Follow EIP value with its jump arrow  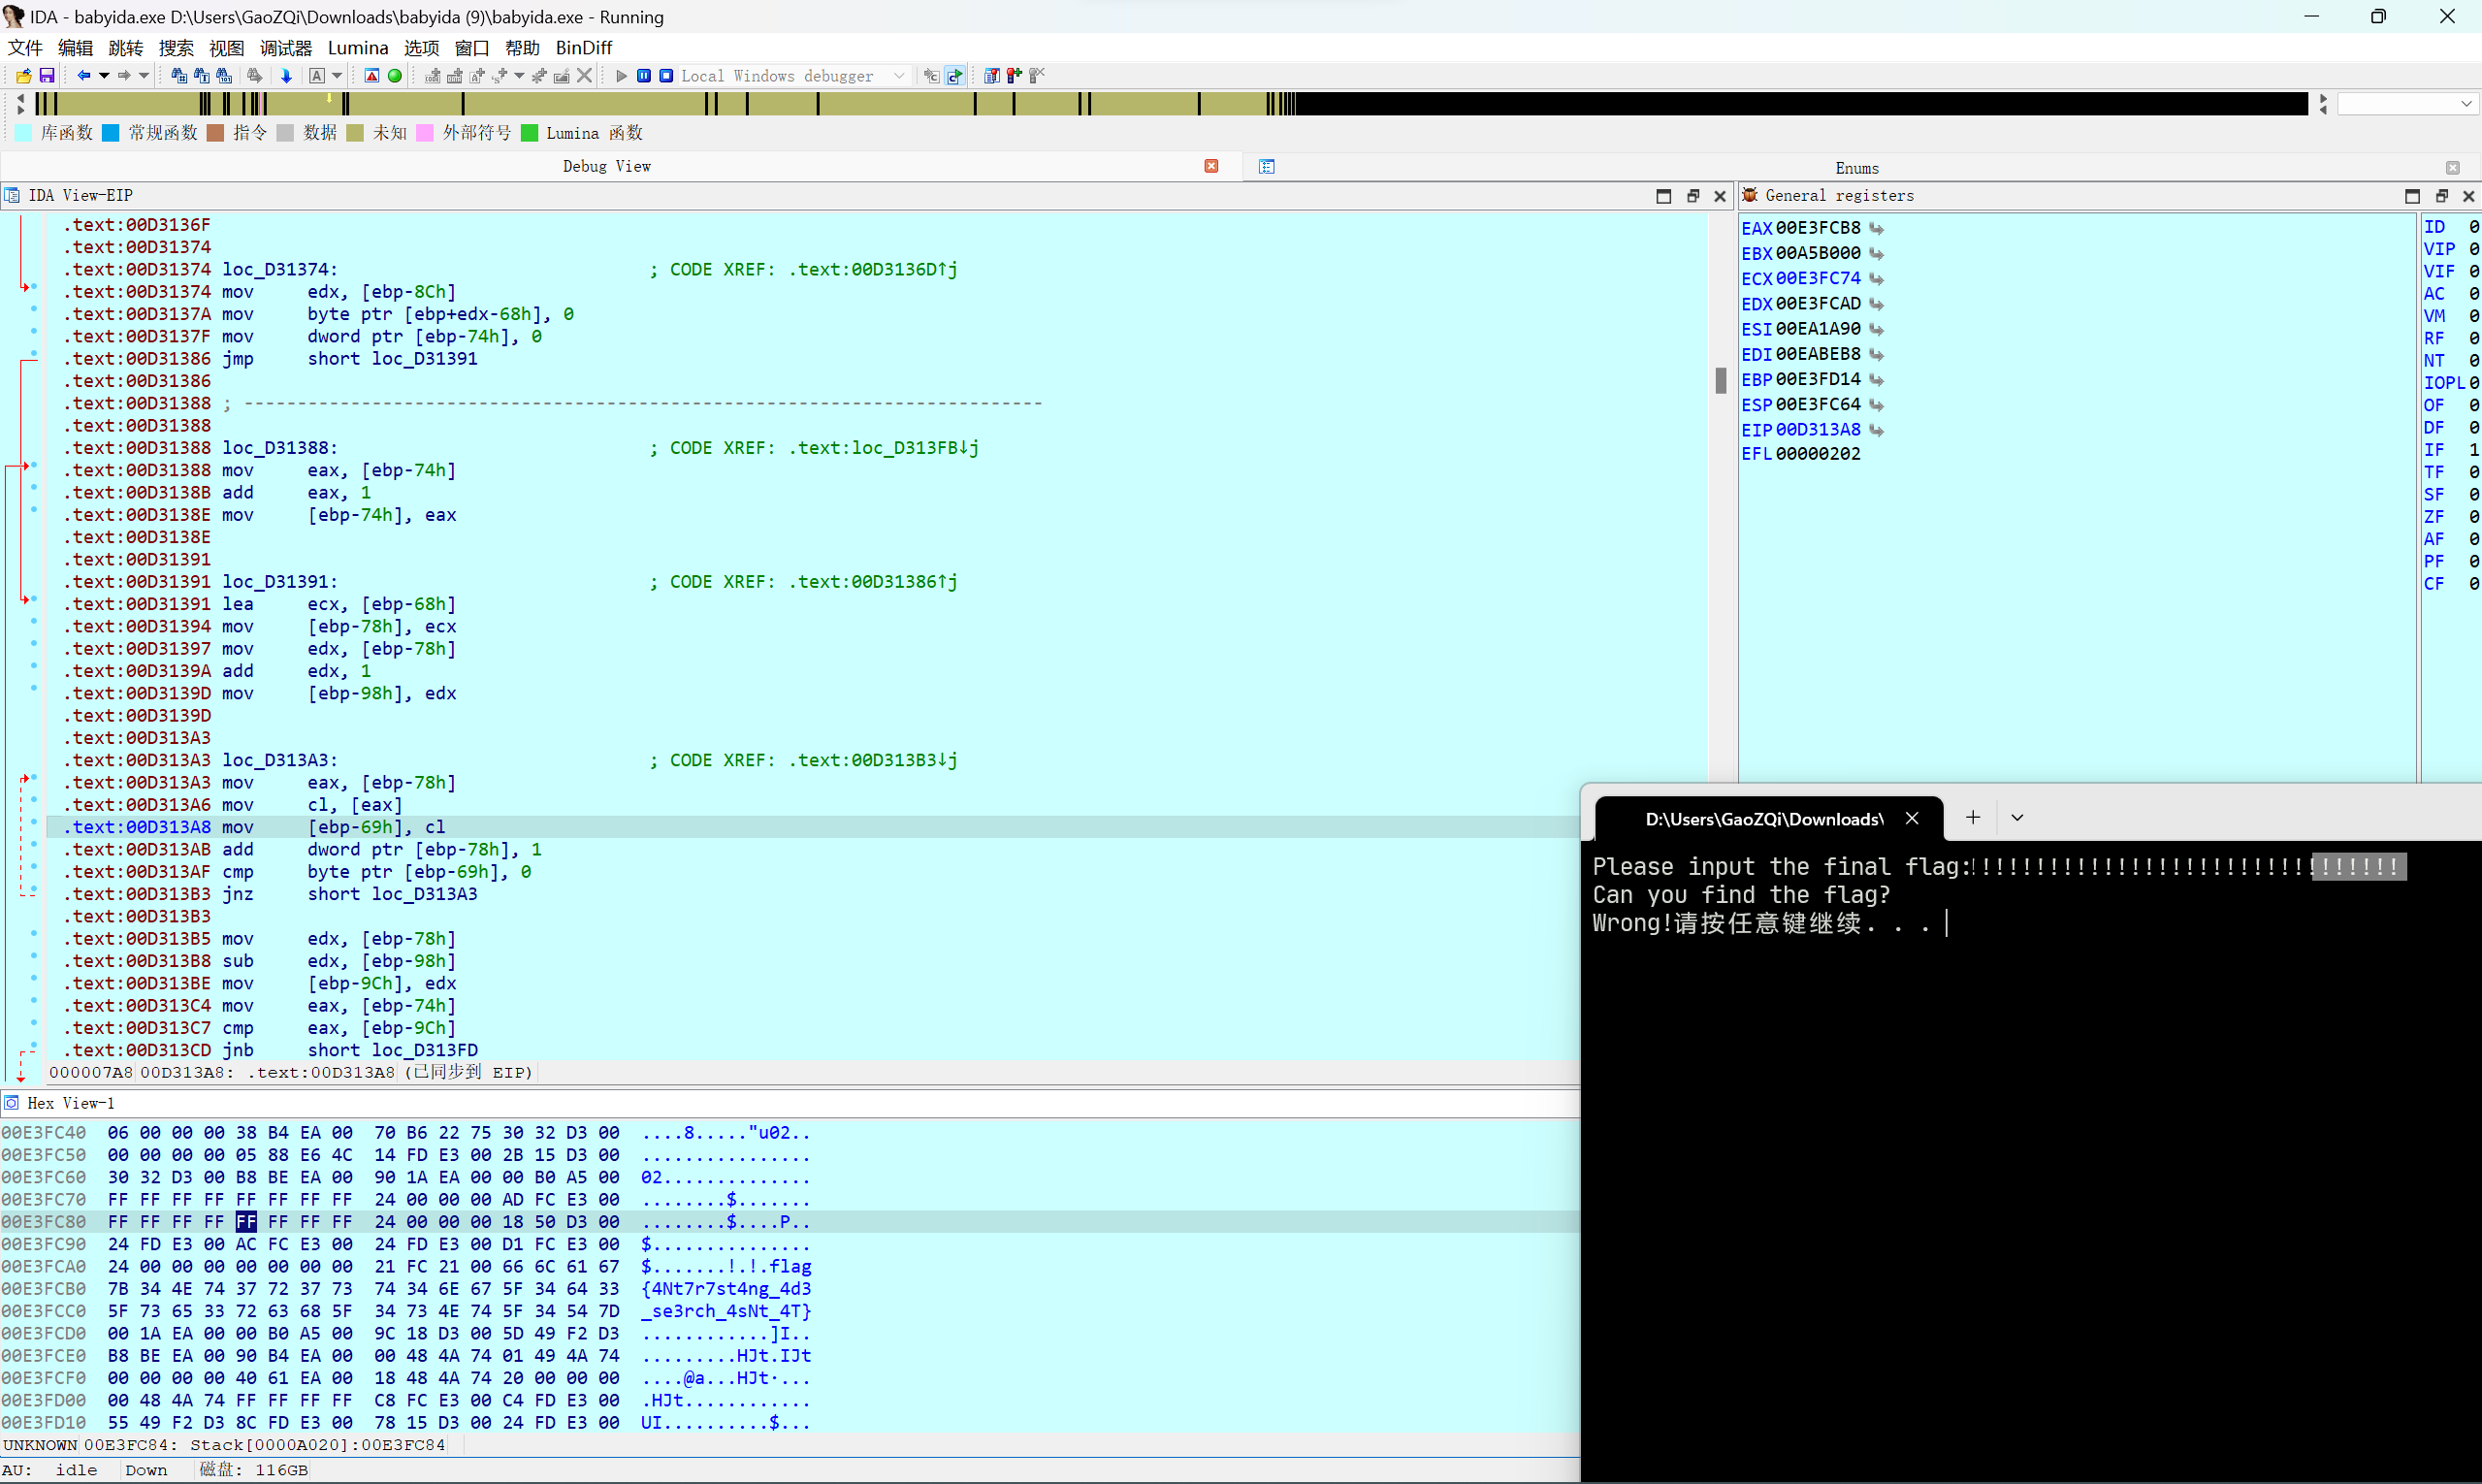(1876, 430)
